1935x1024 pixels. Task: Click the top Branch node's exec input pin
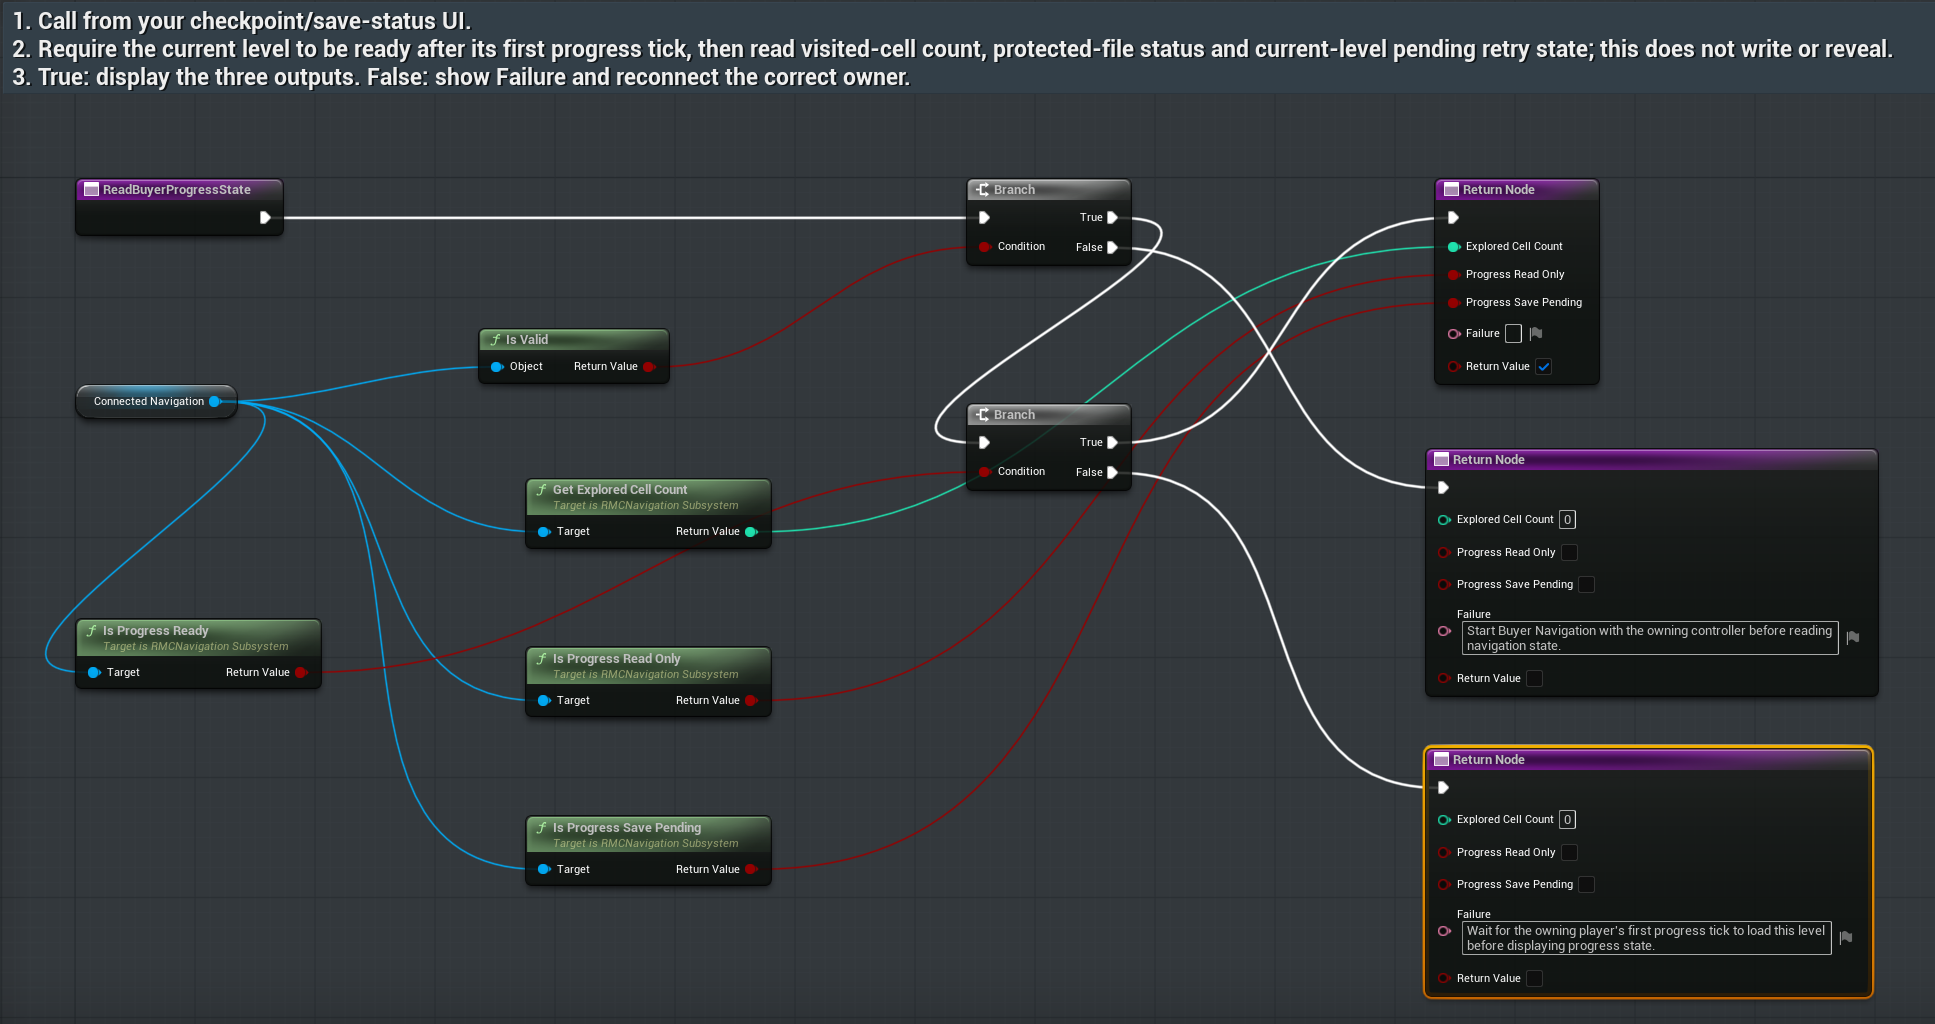pos(984,218)
